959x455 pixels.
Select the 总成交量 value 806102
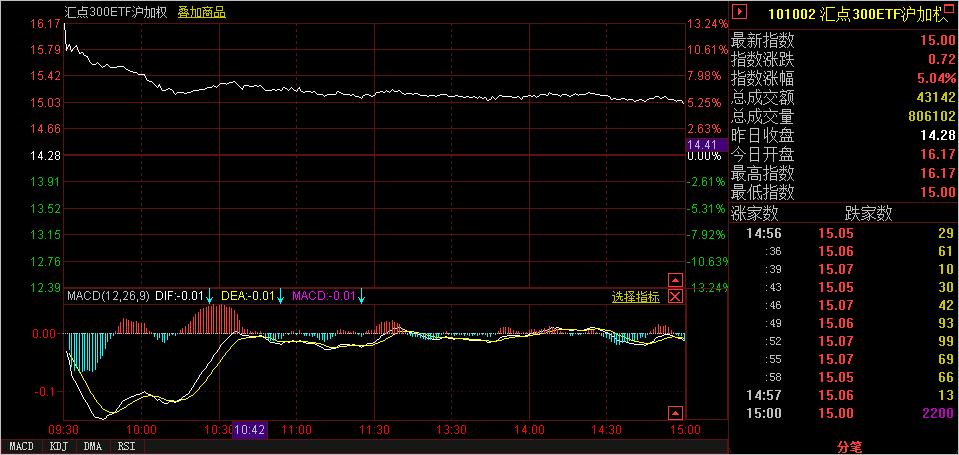pyautogui.click(x=930, y=116)
